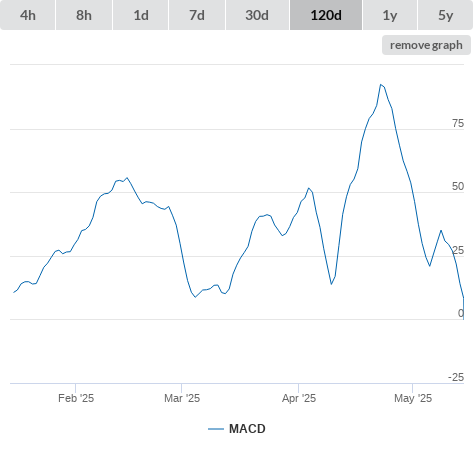Click the active 120d tab

pos(326,15)
